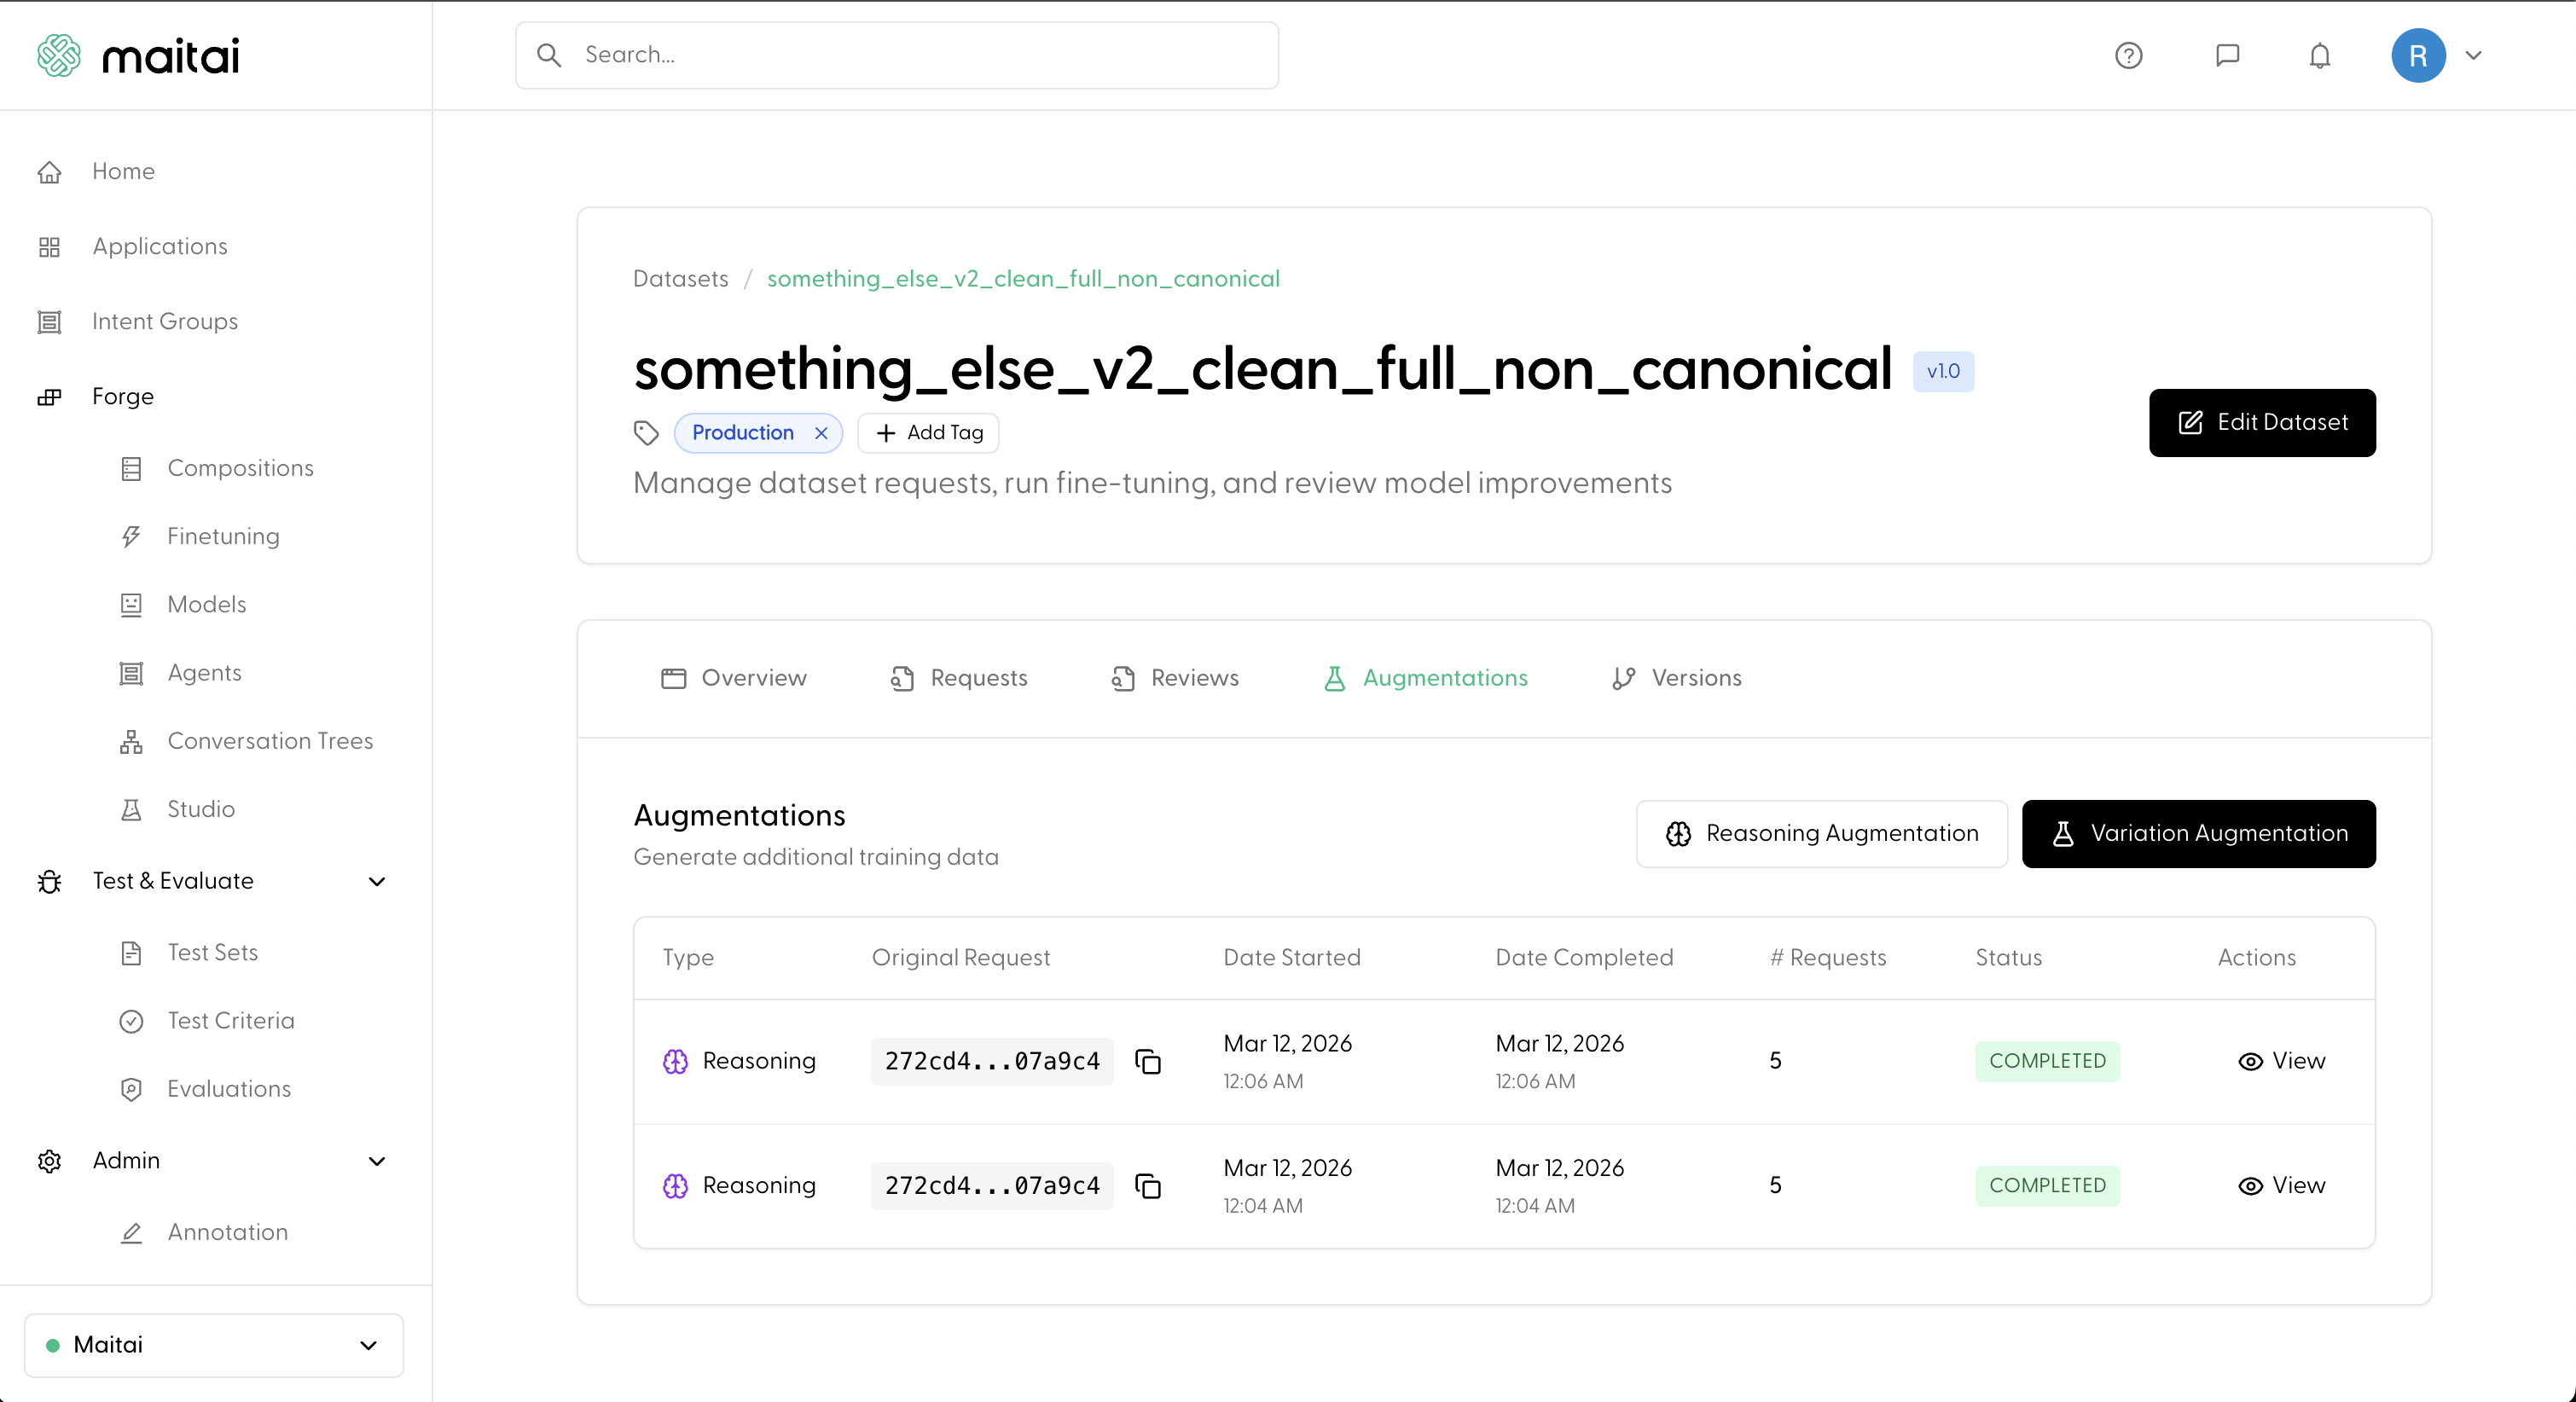The width and height of the screenshot is (2576, 1402).
Task: Copy second row original request ID
Action: (1148, 1186)
